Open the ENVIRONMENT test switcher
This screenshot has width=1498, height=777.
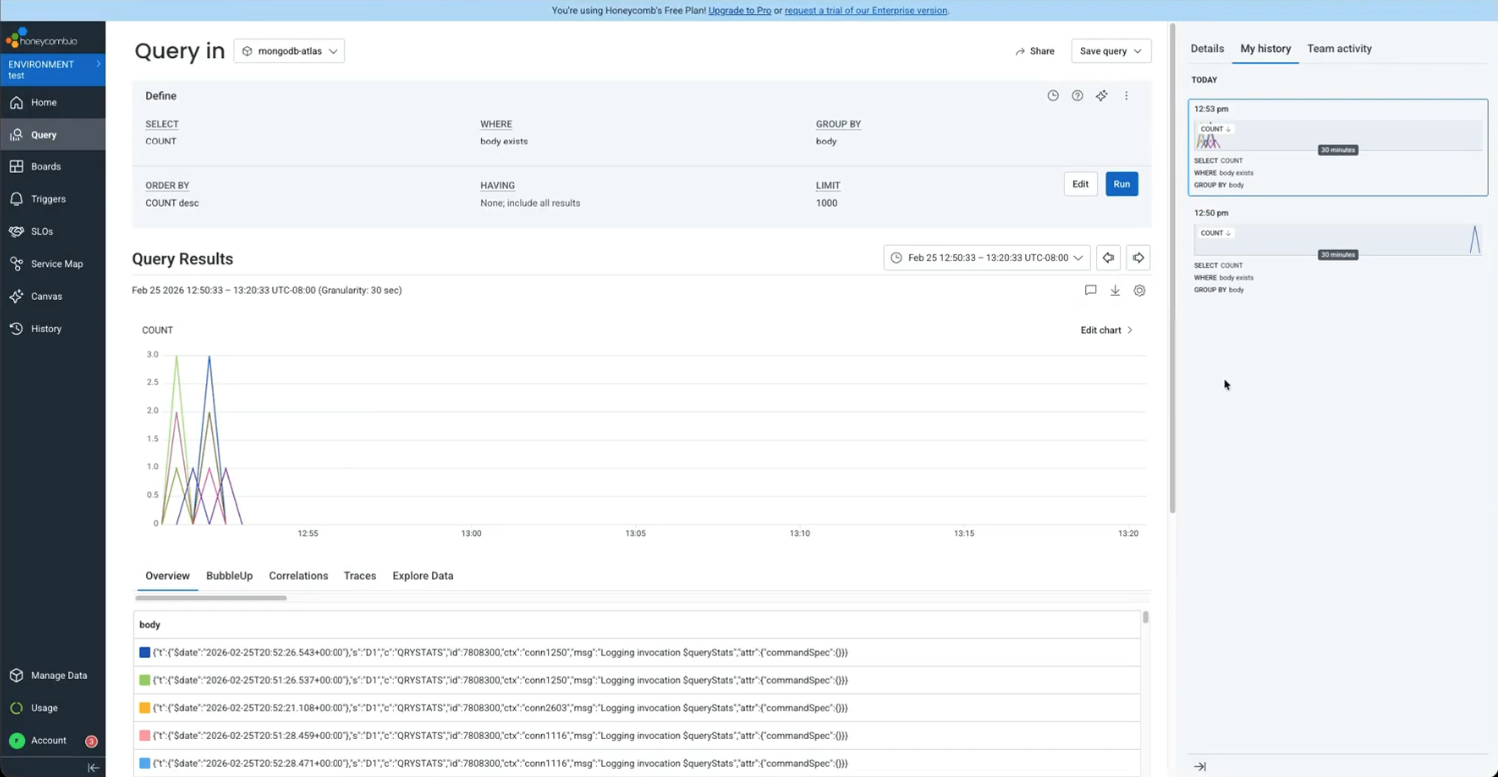click(x=52, y=70)
